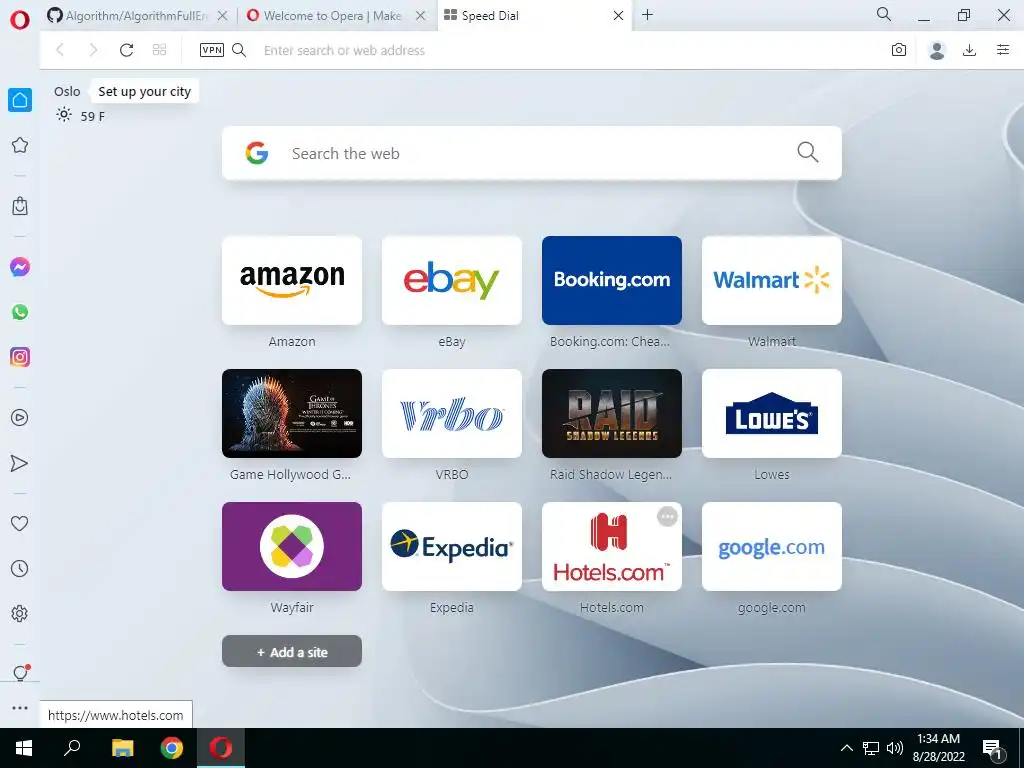Open the Search in tabs magnifier
This screenshot has width=1024, height=768.
pos(884,14)
